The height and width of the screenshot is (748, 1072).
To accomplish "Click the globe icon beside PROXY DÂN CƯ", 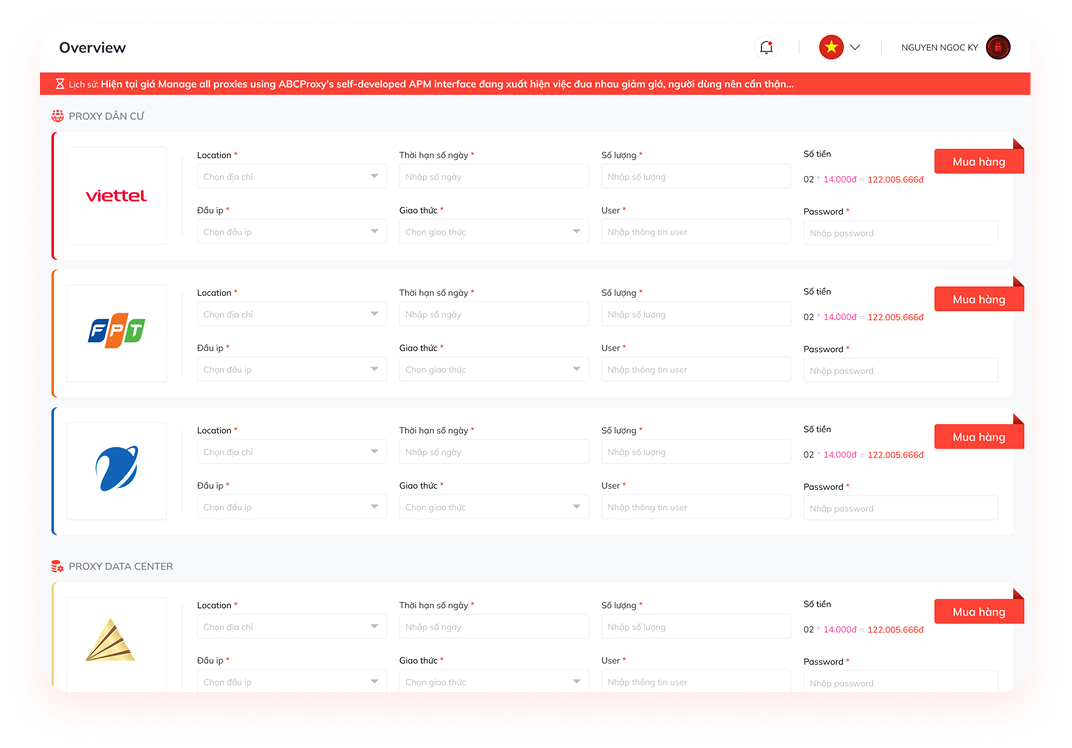I will tap(57, 115).
